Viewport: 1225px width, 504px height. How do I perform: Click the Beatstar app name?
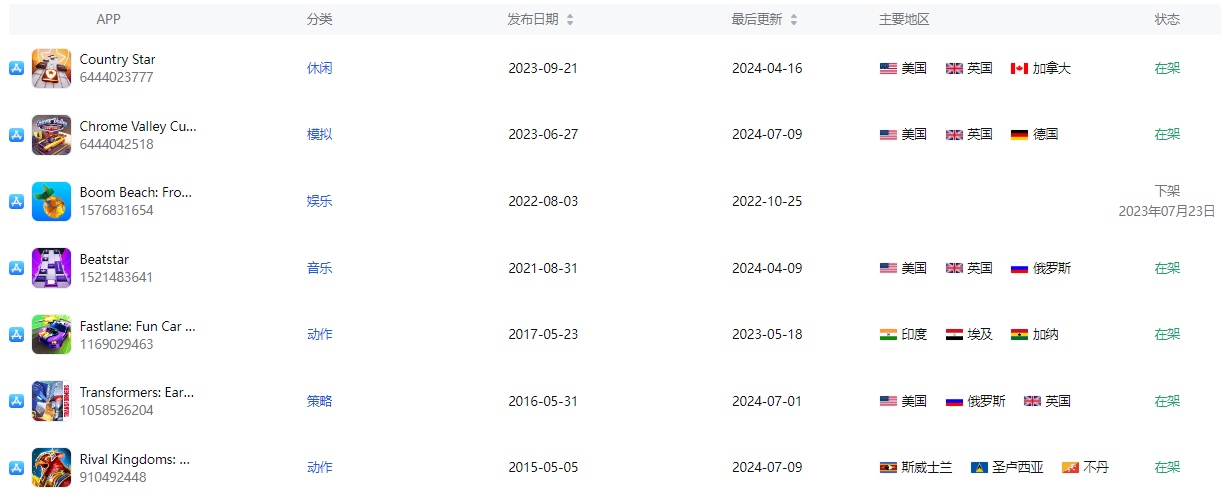click(x=104, y=259)
